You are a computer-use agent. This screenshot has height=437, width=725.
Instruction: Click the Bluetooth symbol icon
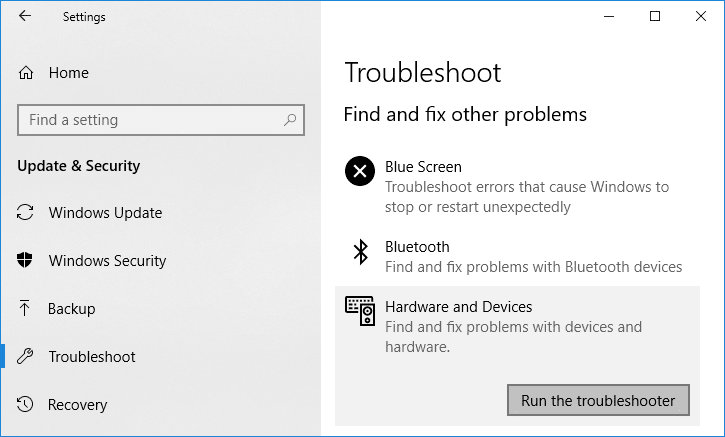coord(360,251)
